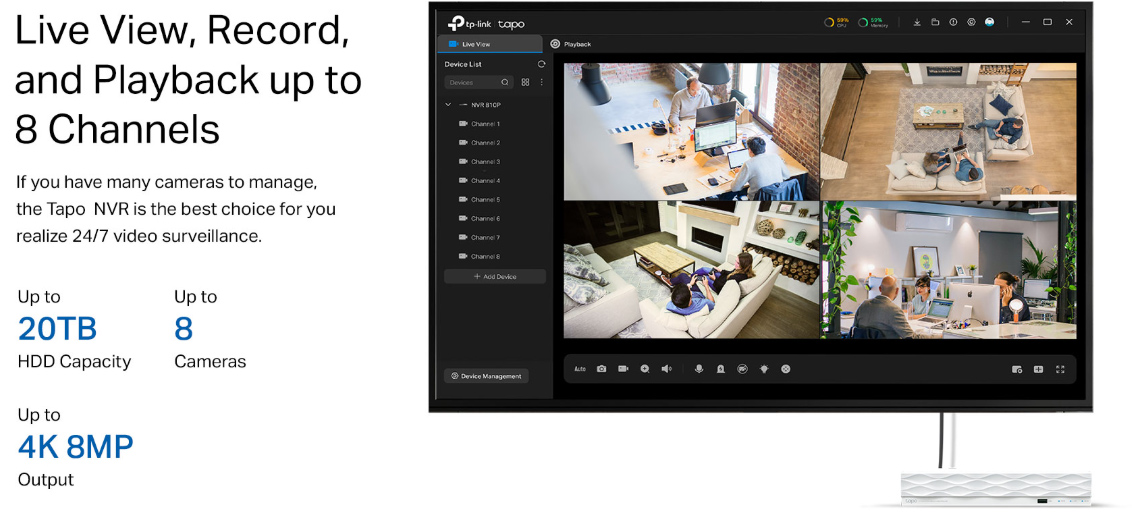Open the downloads icon in title bar
Image resolution: width=1132 pixels, height=523 pixels.
[917, 22]
